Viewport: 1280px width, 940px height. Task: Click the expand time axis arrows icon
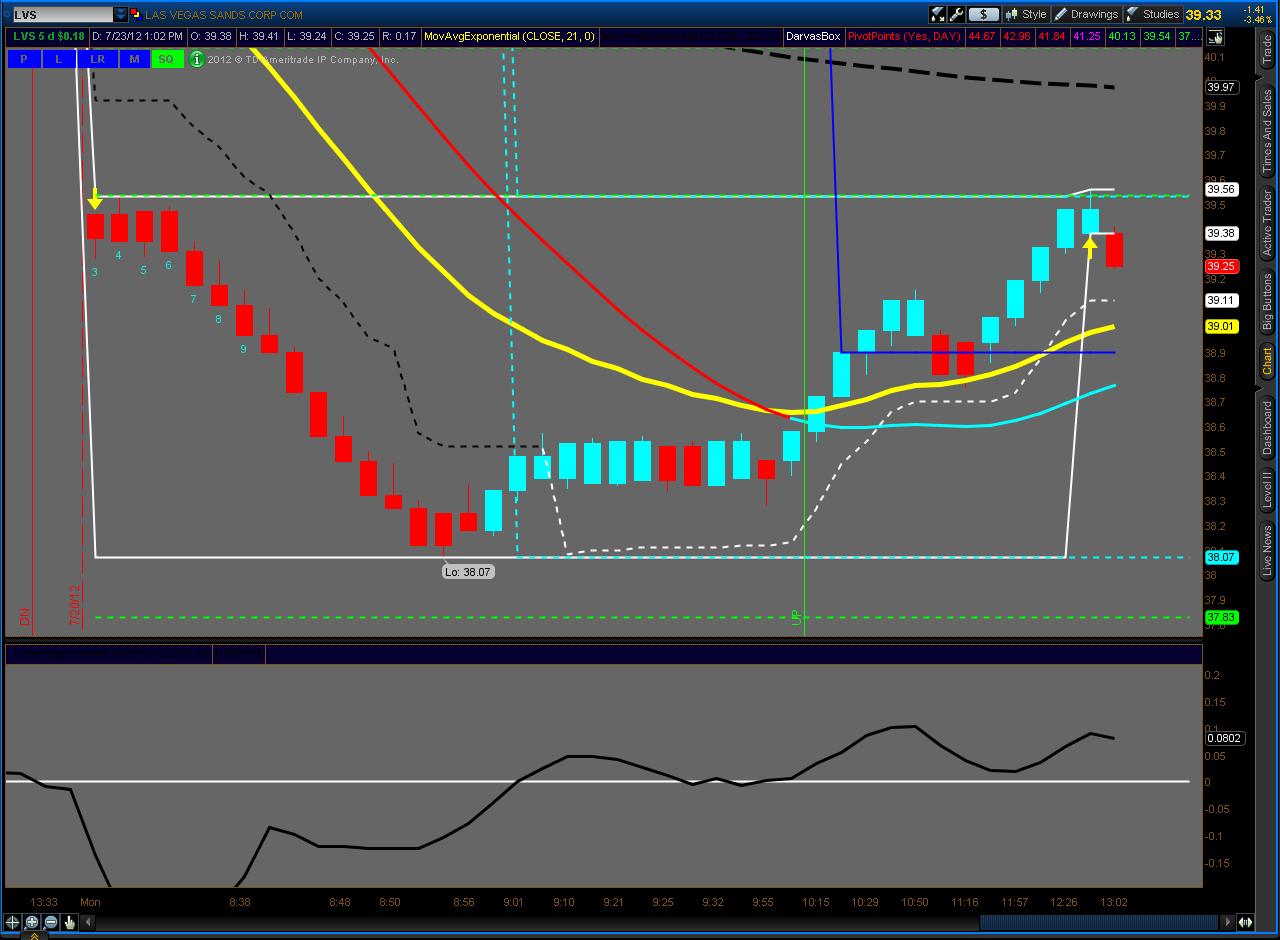click(x=1246, y=922)
